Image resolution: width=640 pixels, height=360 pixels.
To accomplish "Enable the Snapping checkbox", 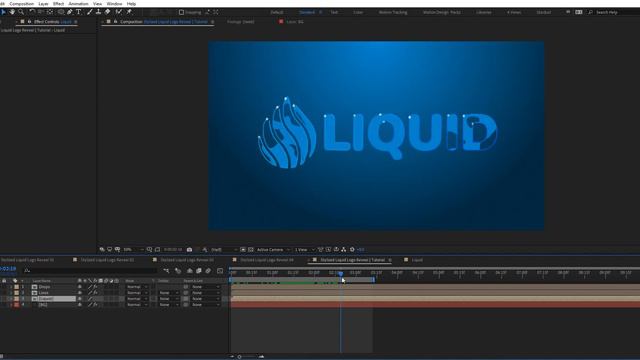I will (182, 12).
